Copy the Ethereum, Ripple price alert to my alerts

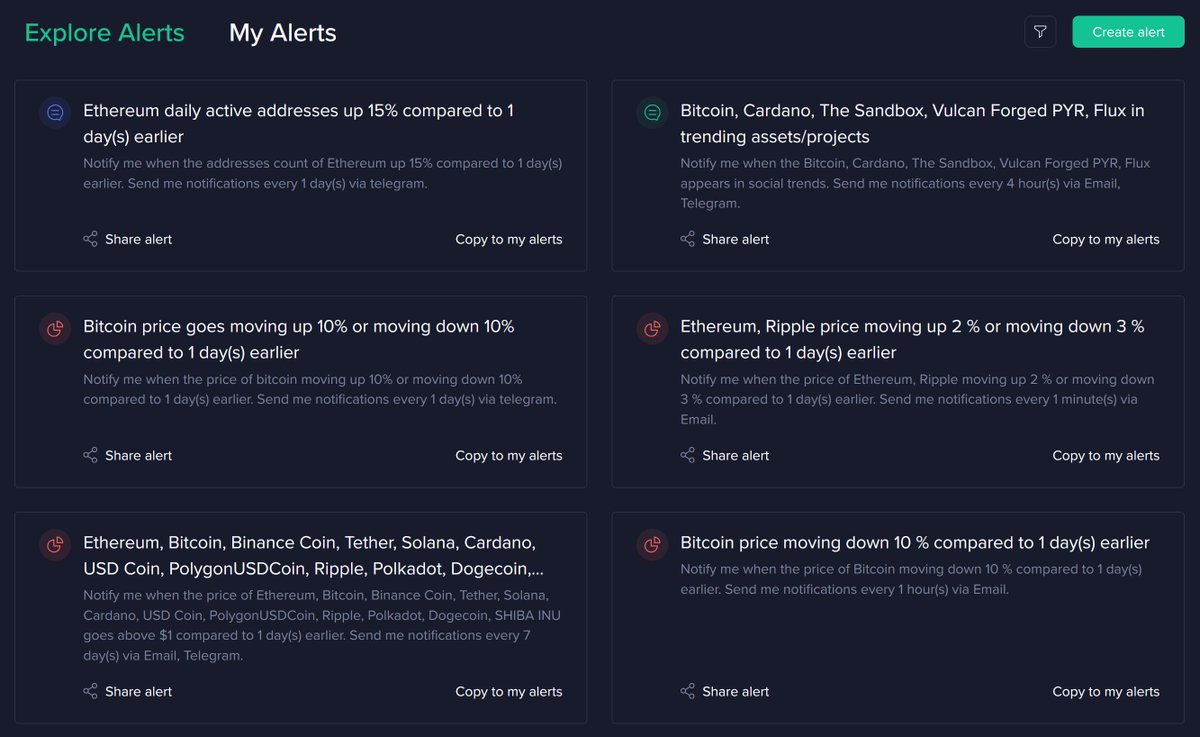[1106, 455]
